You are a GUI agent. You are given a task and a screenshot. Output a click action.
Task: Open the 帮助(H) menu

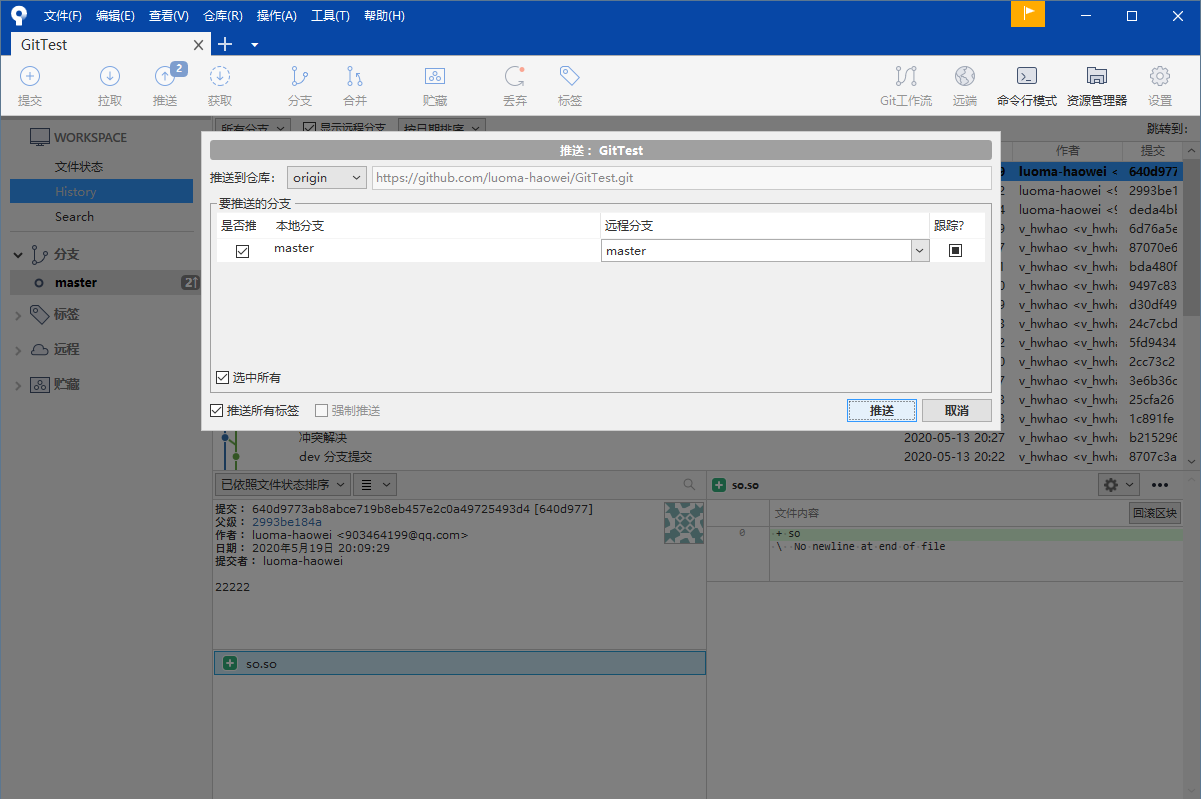384,16
